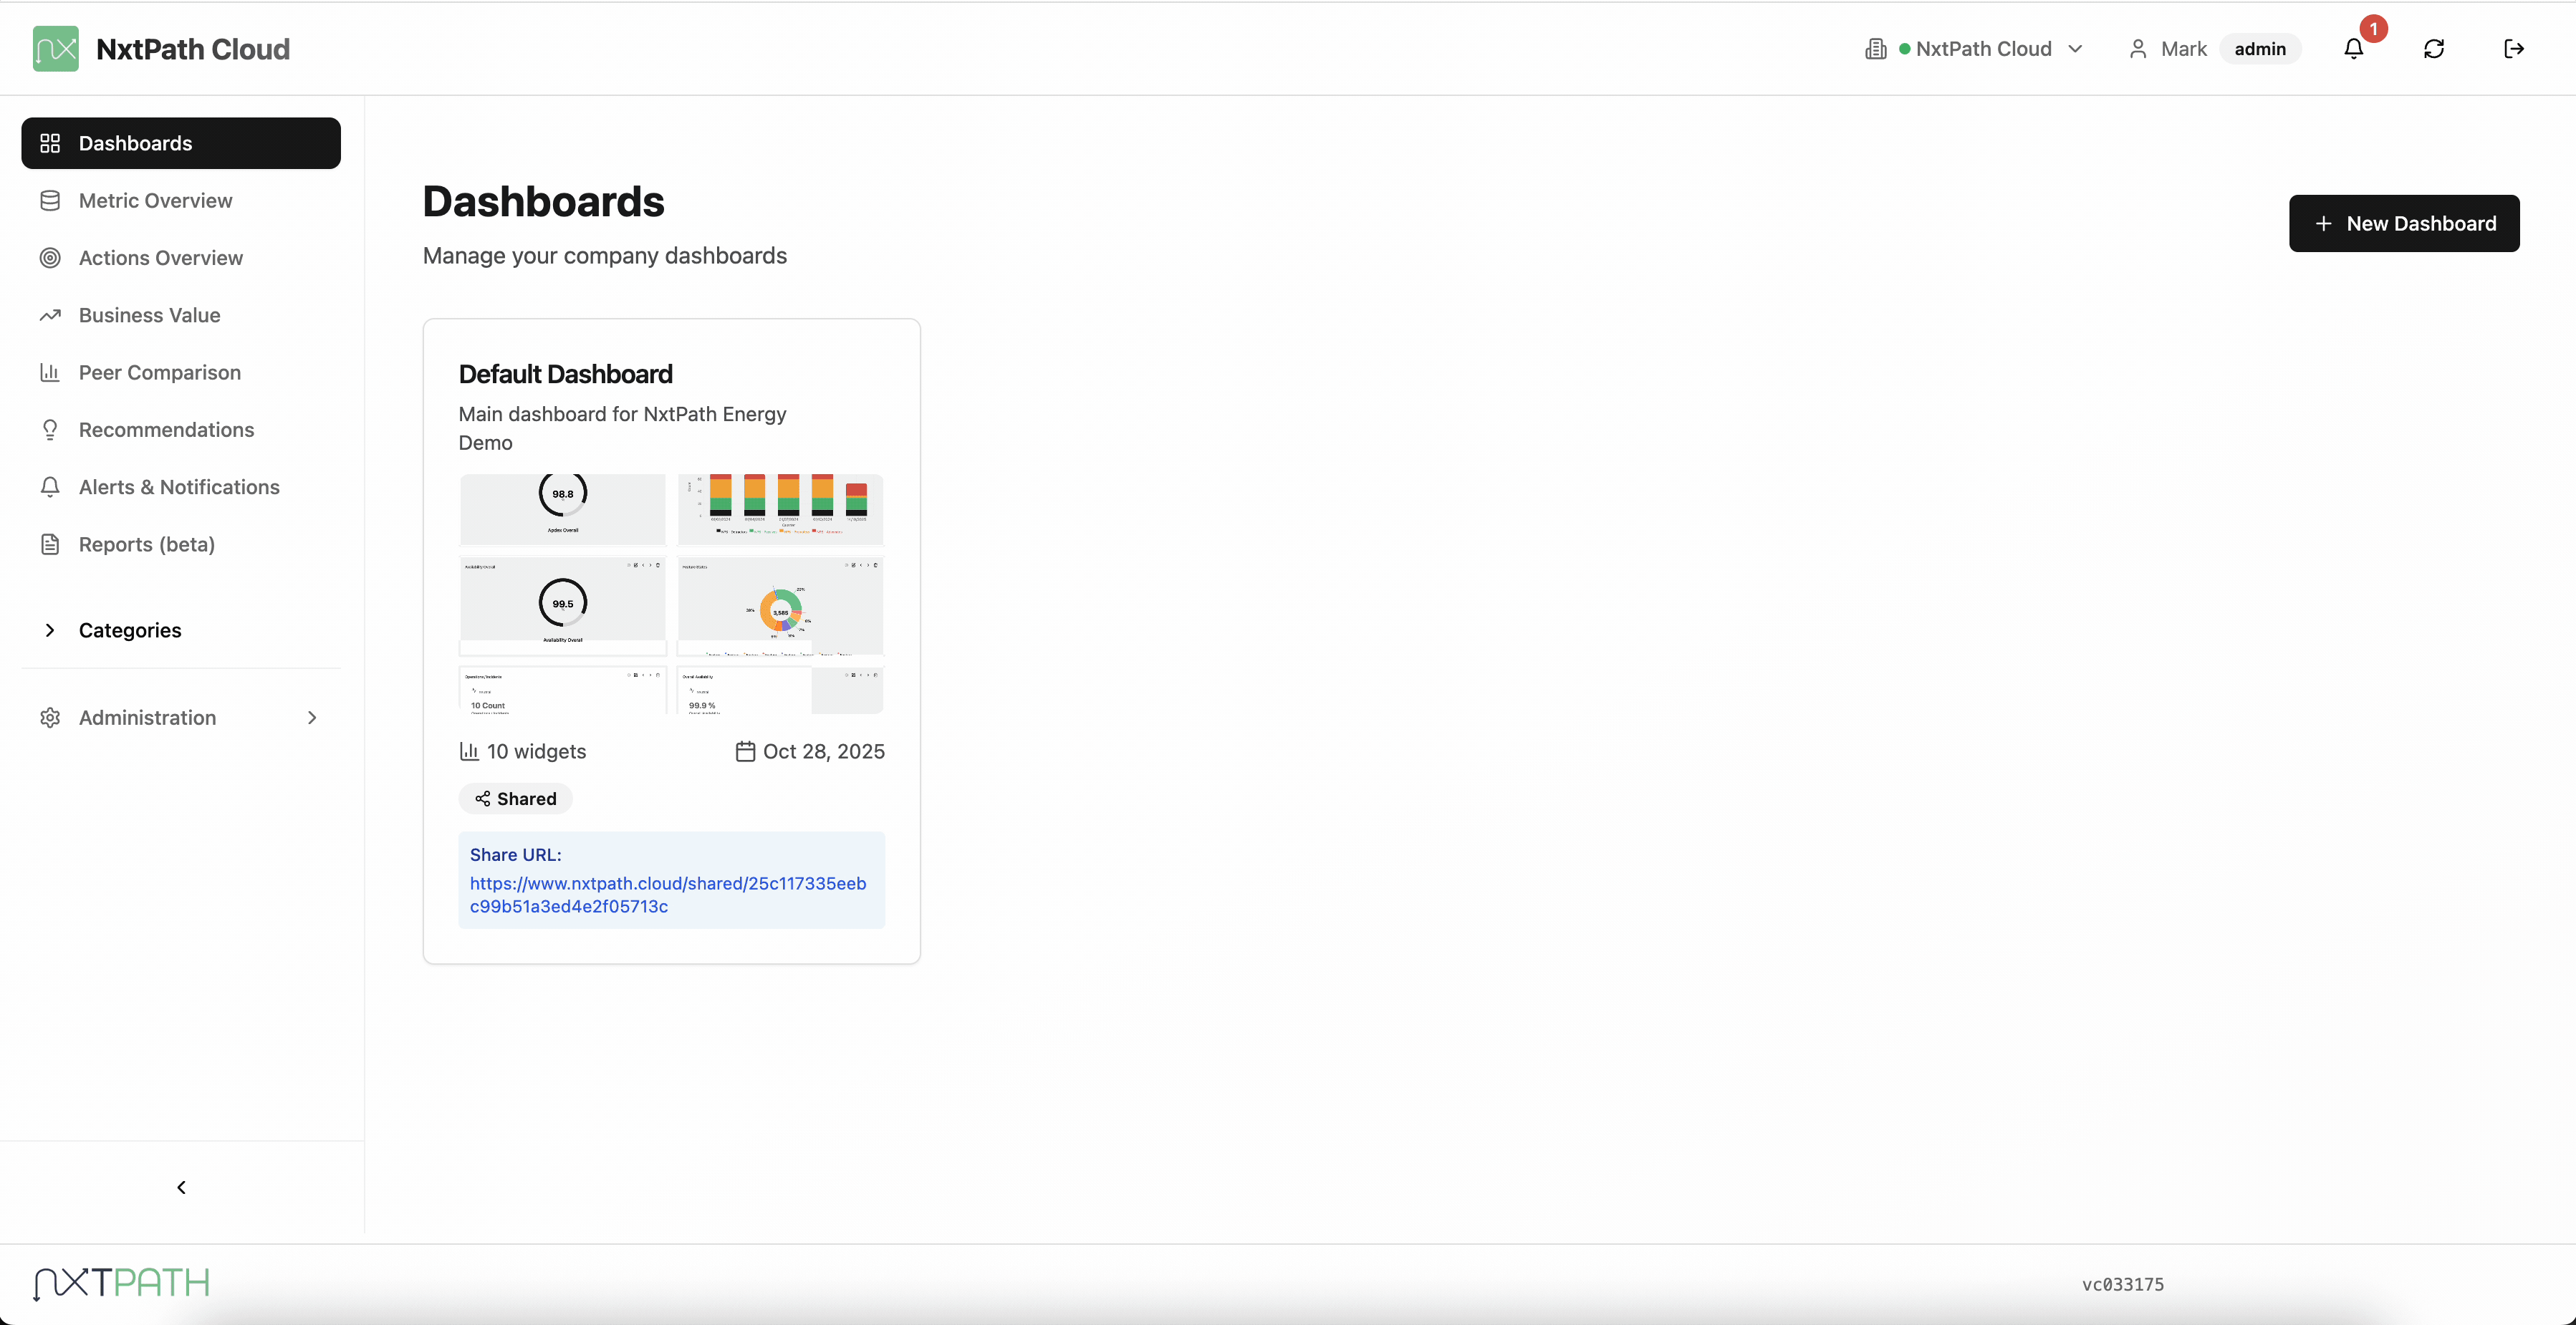
Task: Navigate to Peer Comparison
Action: point(159,372)
